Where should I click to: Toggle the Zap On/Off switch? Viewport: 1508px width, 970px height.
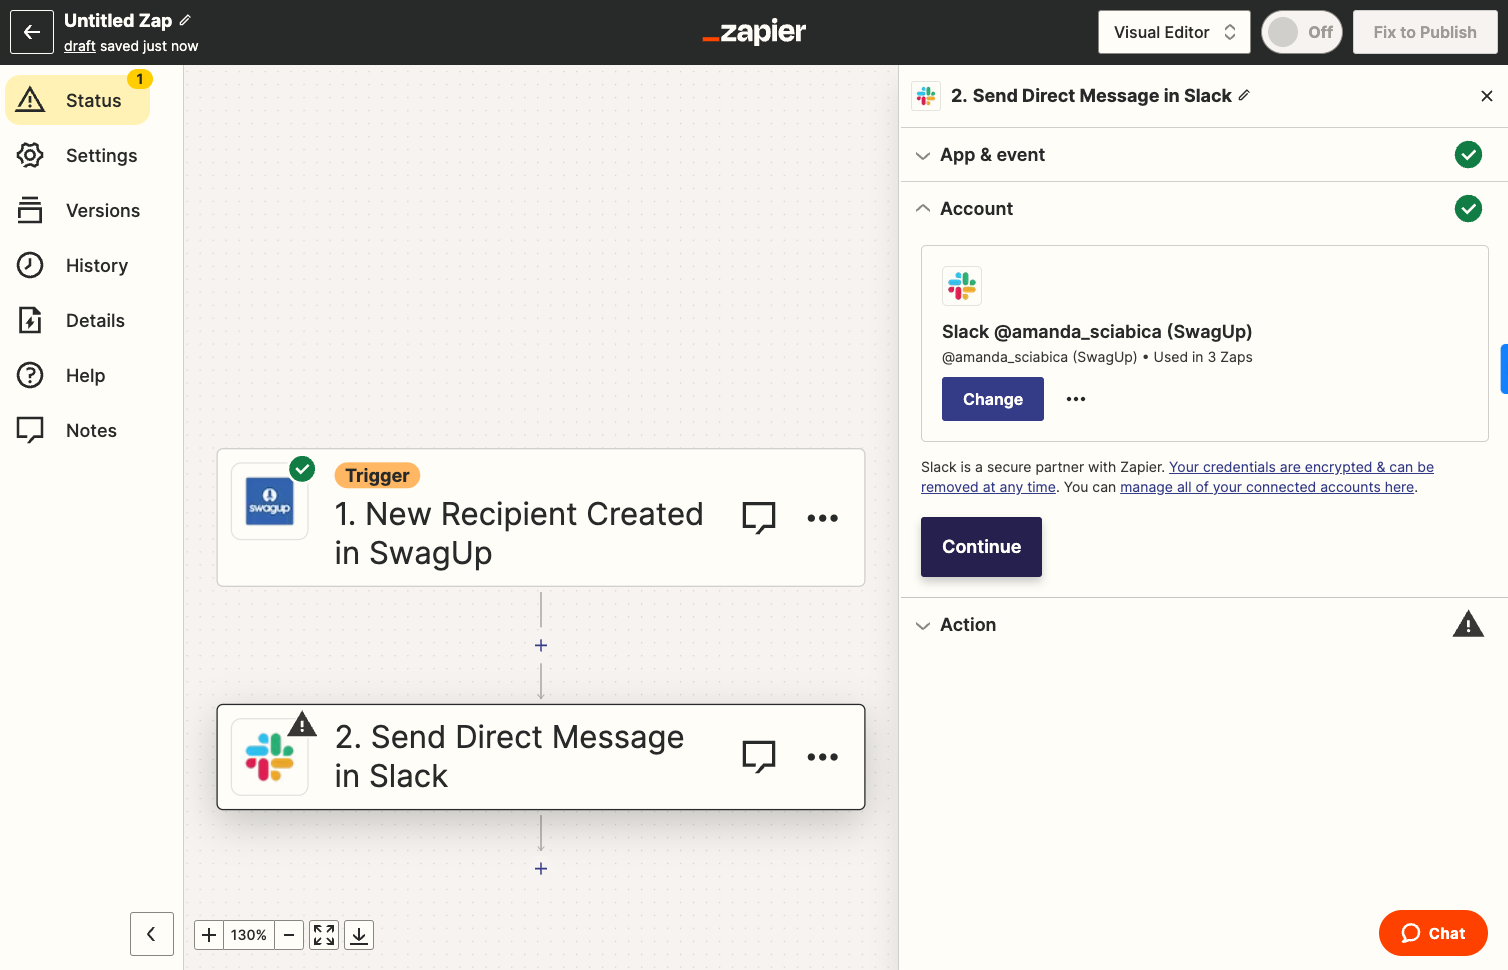1302,32
